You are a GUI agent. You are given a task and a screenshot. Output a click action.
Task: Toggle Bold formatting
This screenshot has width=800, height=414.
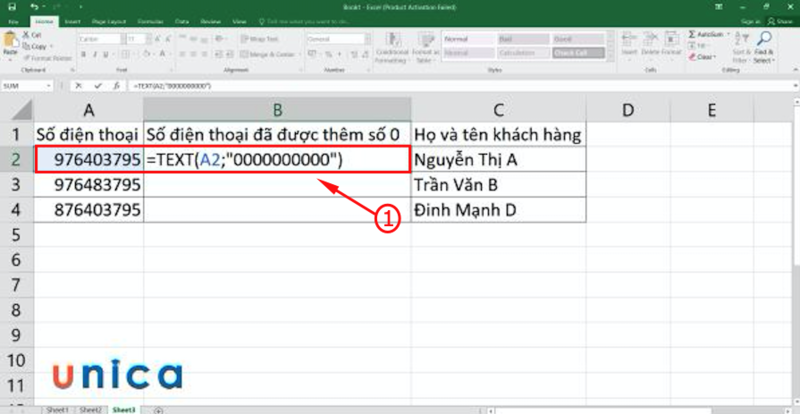coord(81,54)
